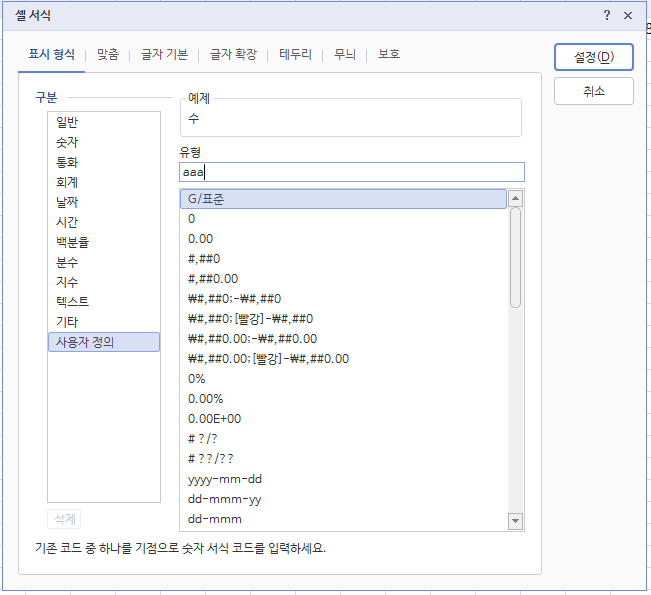Viewport: 651px width, 595px height.
Task: Select ₩#,##0;[빨강]-₩#,##0 format code
Action: point(343,318)
